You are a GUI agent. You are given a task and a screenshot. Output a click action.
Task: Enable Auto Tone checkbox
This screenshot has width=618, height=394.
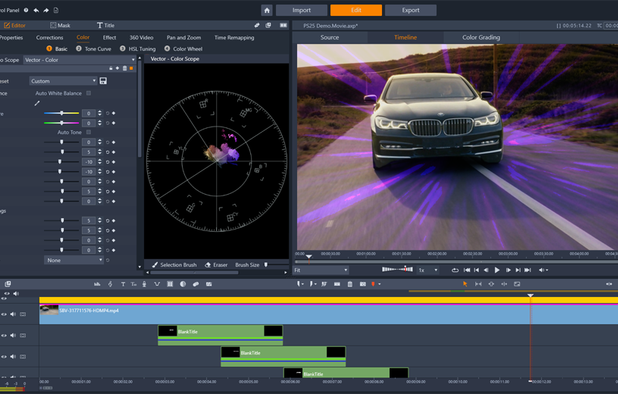click(x=89, y=132)
